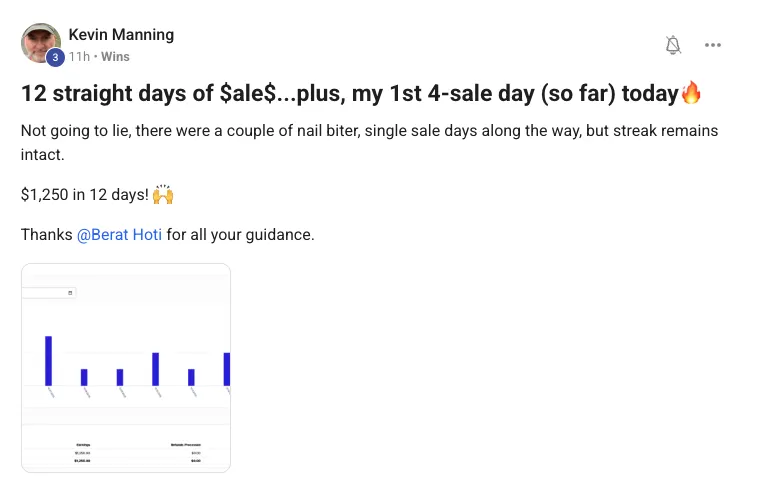
Task: Click the level 3 badge on avatar
Action: [x=56, y=58]
